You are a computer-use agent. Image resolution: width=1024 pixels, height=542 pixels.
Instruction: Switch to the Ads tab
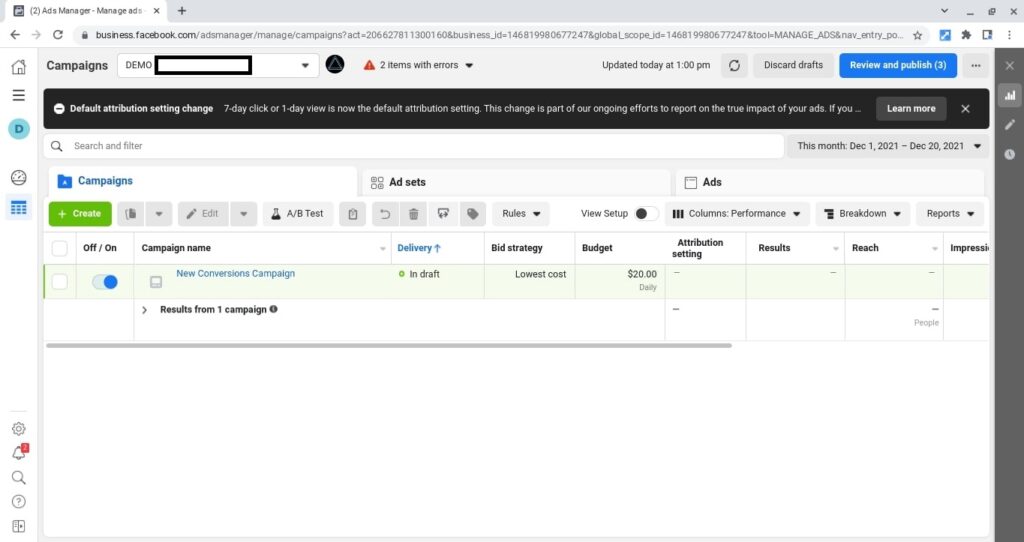coord(829,182)
